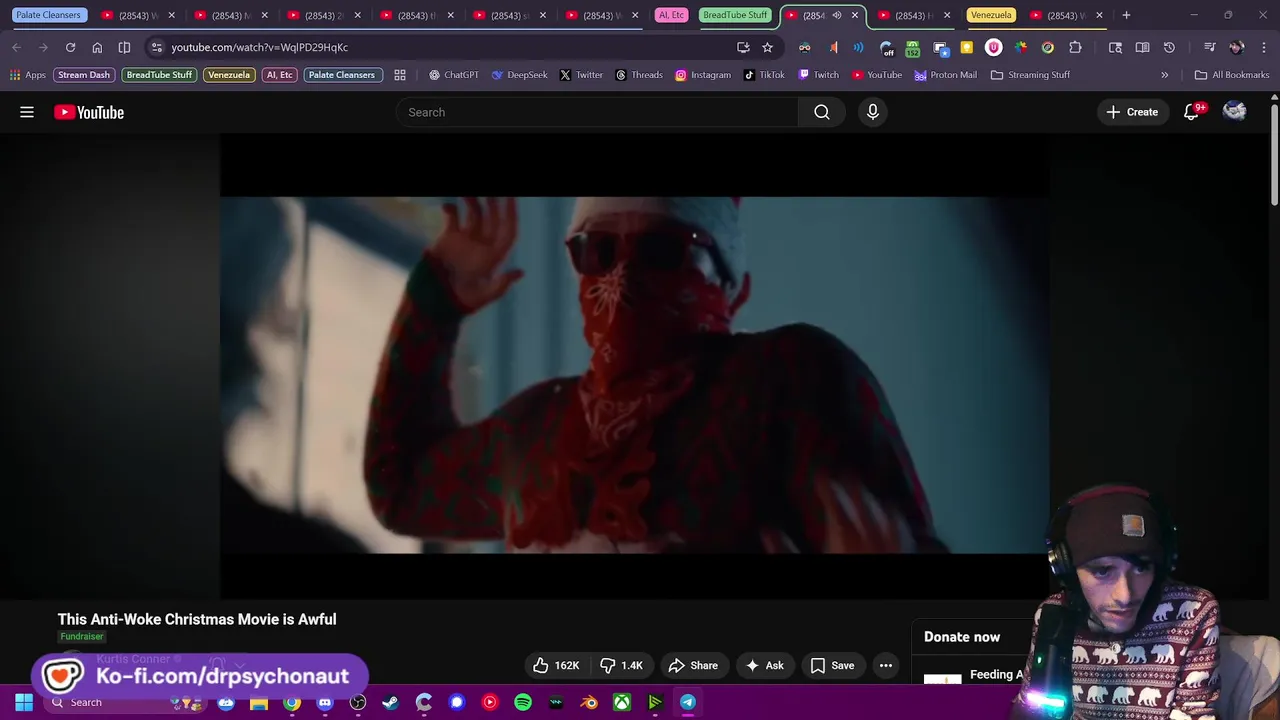
Task: Open All Bookmarks folder
Action: (x=1231, y=75)
